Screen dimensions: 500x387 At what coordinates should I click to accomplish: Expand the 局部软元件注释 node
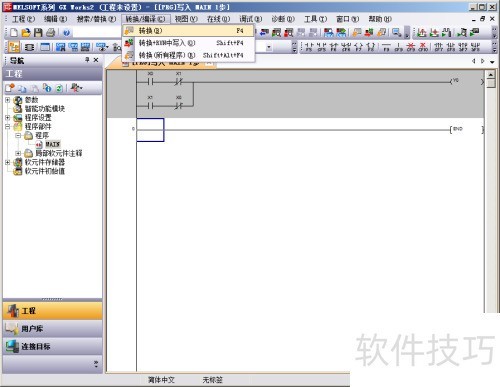(18, 153)
